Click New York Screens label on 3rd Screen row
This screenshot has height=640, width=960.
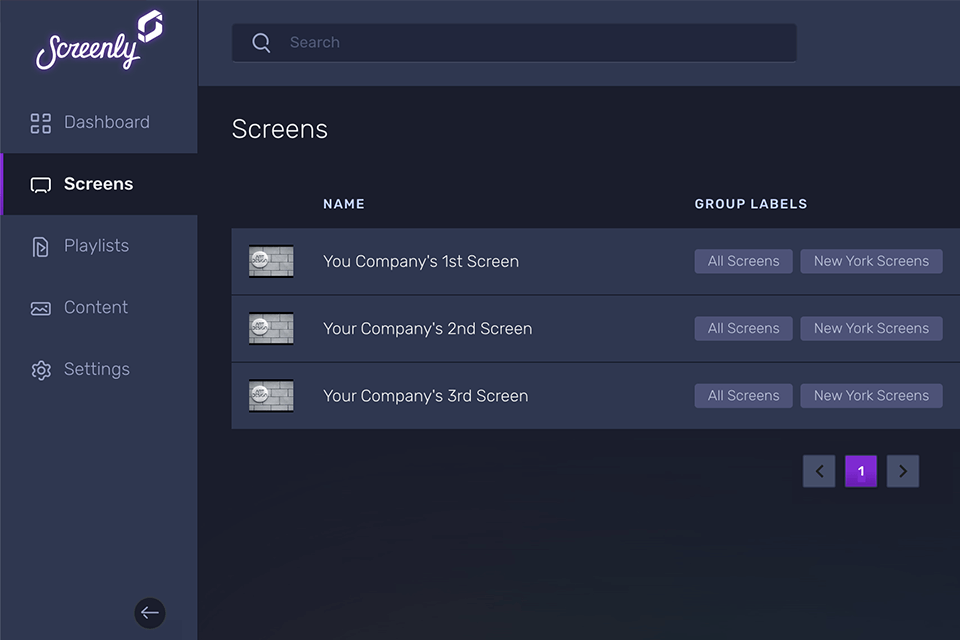click(x=871, y=396)
